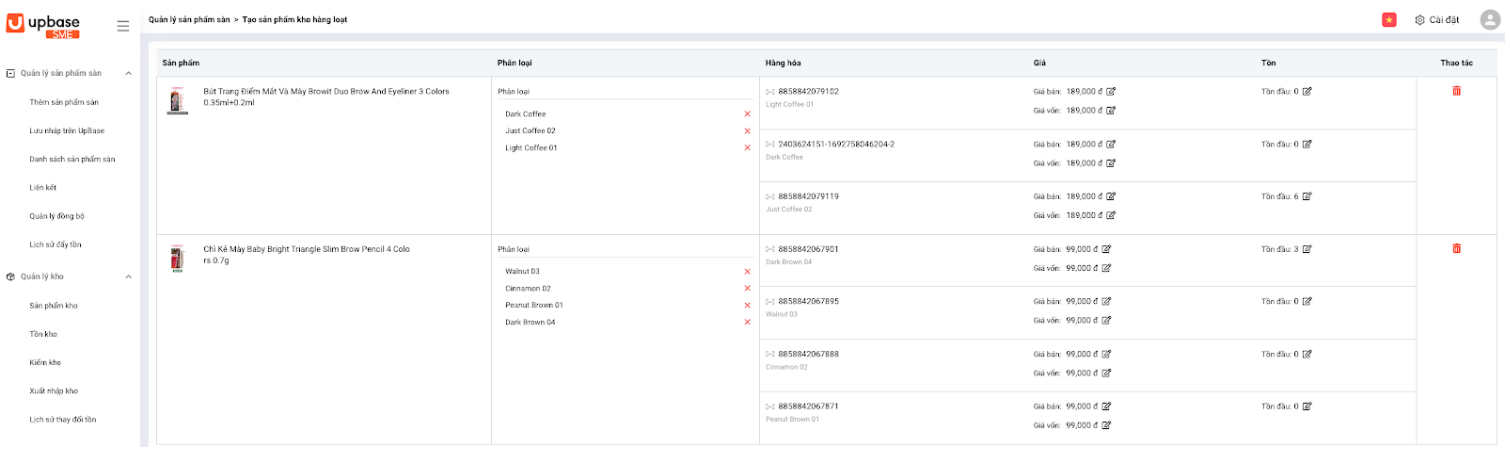Click the Bút Trang Điểm Mắt product name
This screenshot has height=457, width=1510.
pyautogui.click(x=326, y=96)
